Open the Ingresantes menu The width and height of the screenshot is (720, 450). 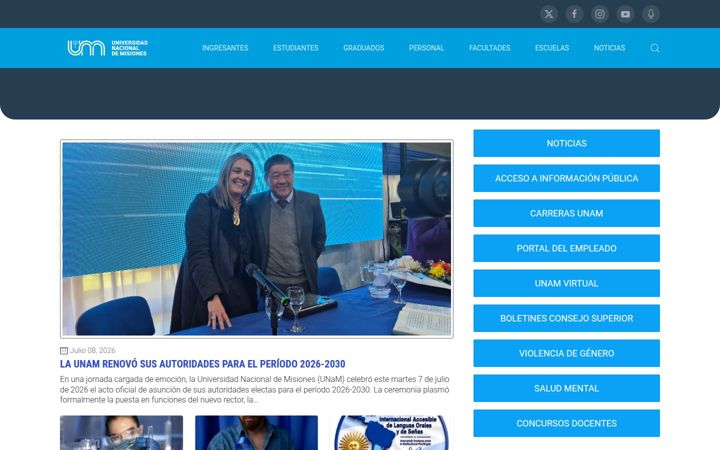225,48
